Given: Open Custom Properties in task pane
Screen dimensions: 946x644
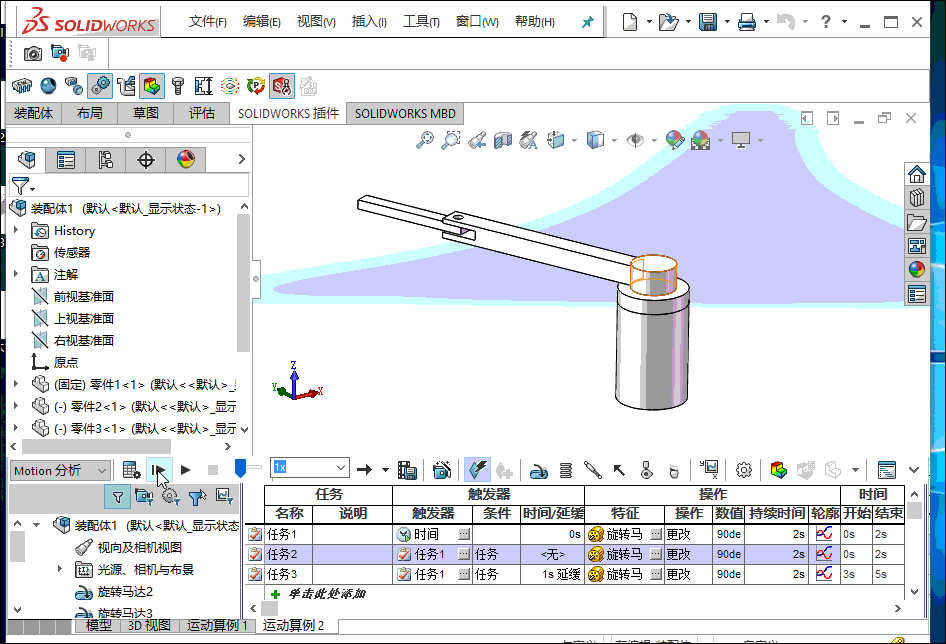Looking at the screenshot, I should (x=916, y=294).
